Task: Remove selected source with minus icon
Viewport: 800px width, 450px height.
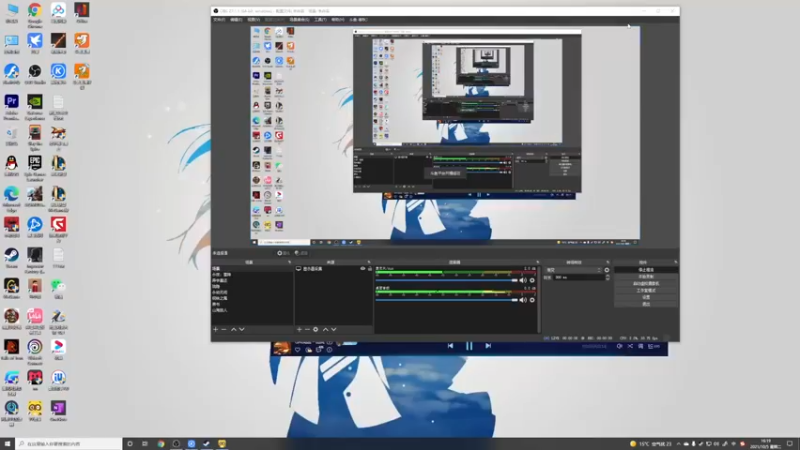Action: click(x=307, y=330)
